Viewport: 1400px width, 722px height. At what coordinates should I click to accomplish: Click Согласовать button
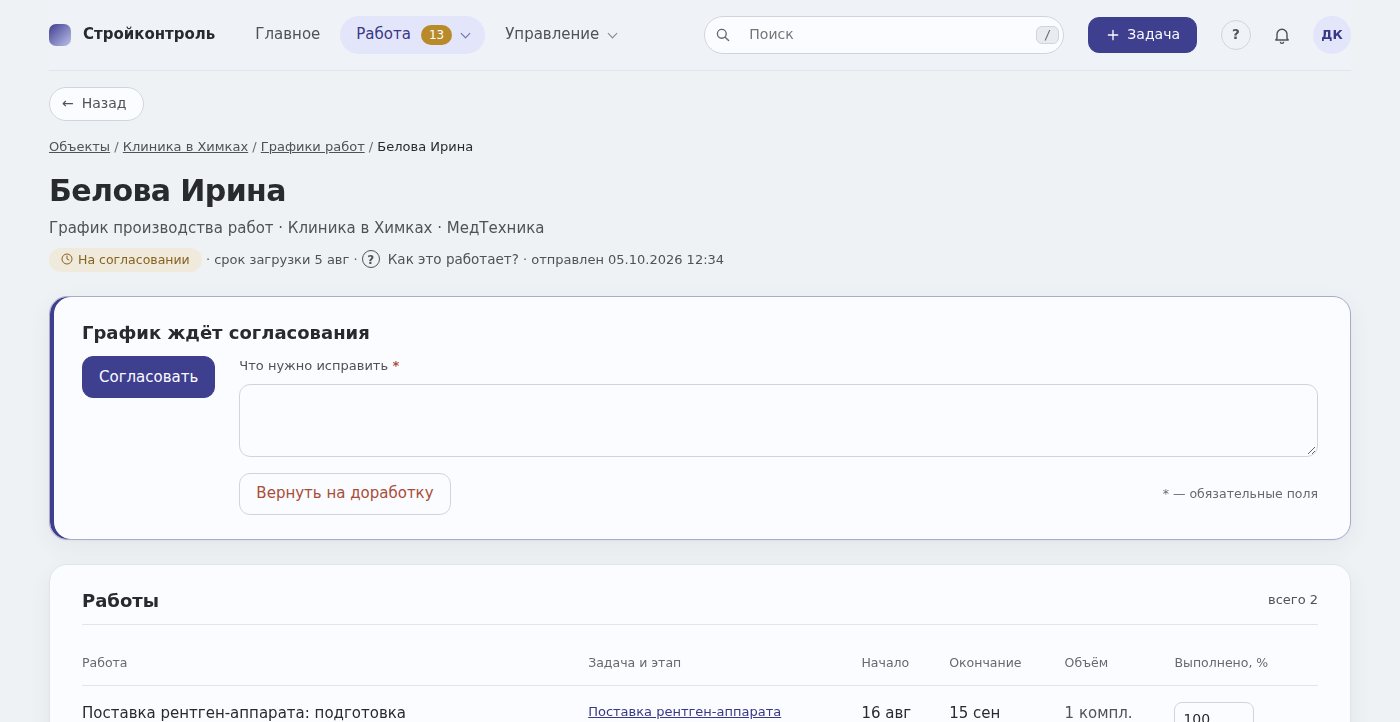click(x=148, y=377)
